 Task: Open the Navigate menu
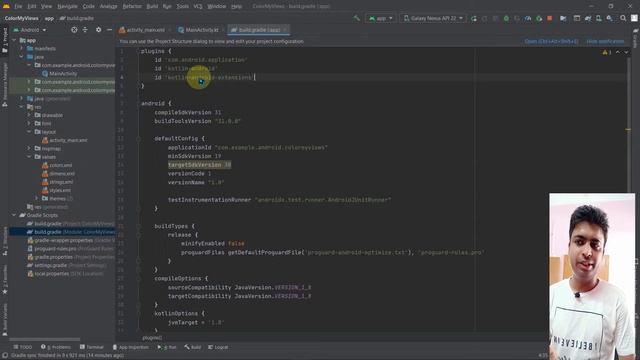click(x=67, y=7)
